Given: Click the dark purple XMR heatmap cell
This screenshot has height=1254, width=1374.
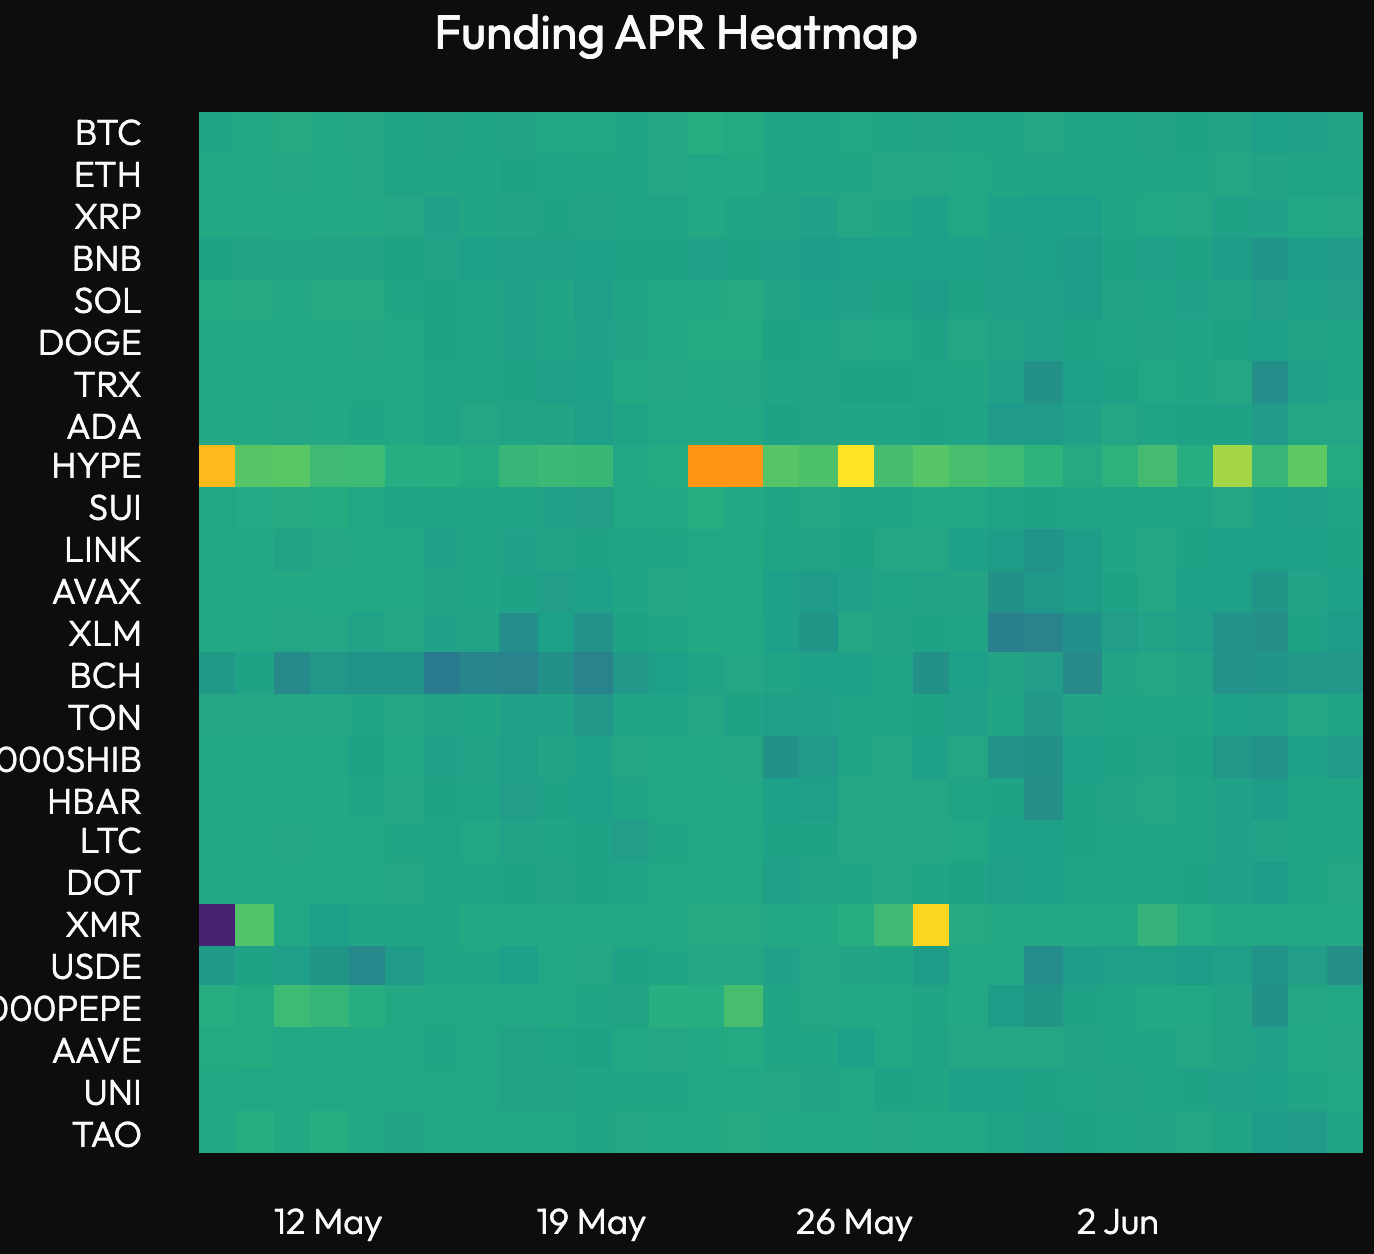Looking at the screenshot, I should (217, 925).
